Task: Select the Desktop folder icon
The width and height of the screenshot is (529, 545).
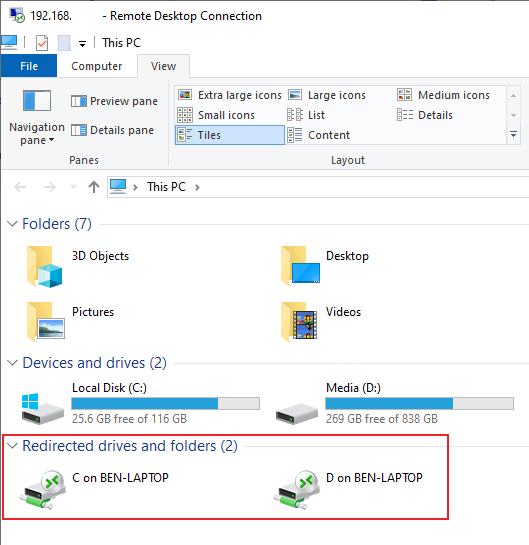Action: (x=300, y=266)
